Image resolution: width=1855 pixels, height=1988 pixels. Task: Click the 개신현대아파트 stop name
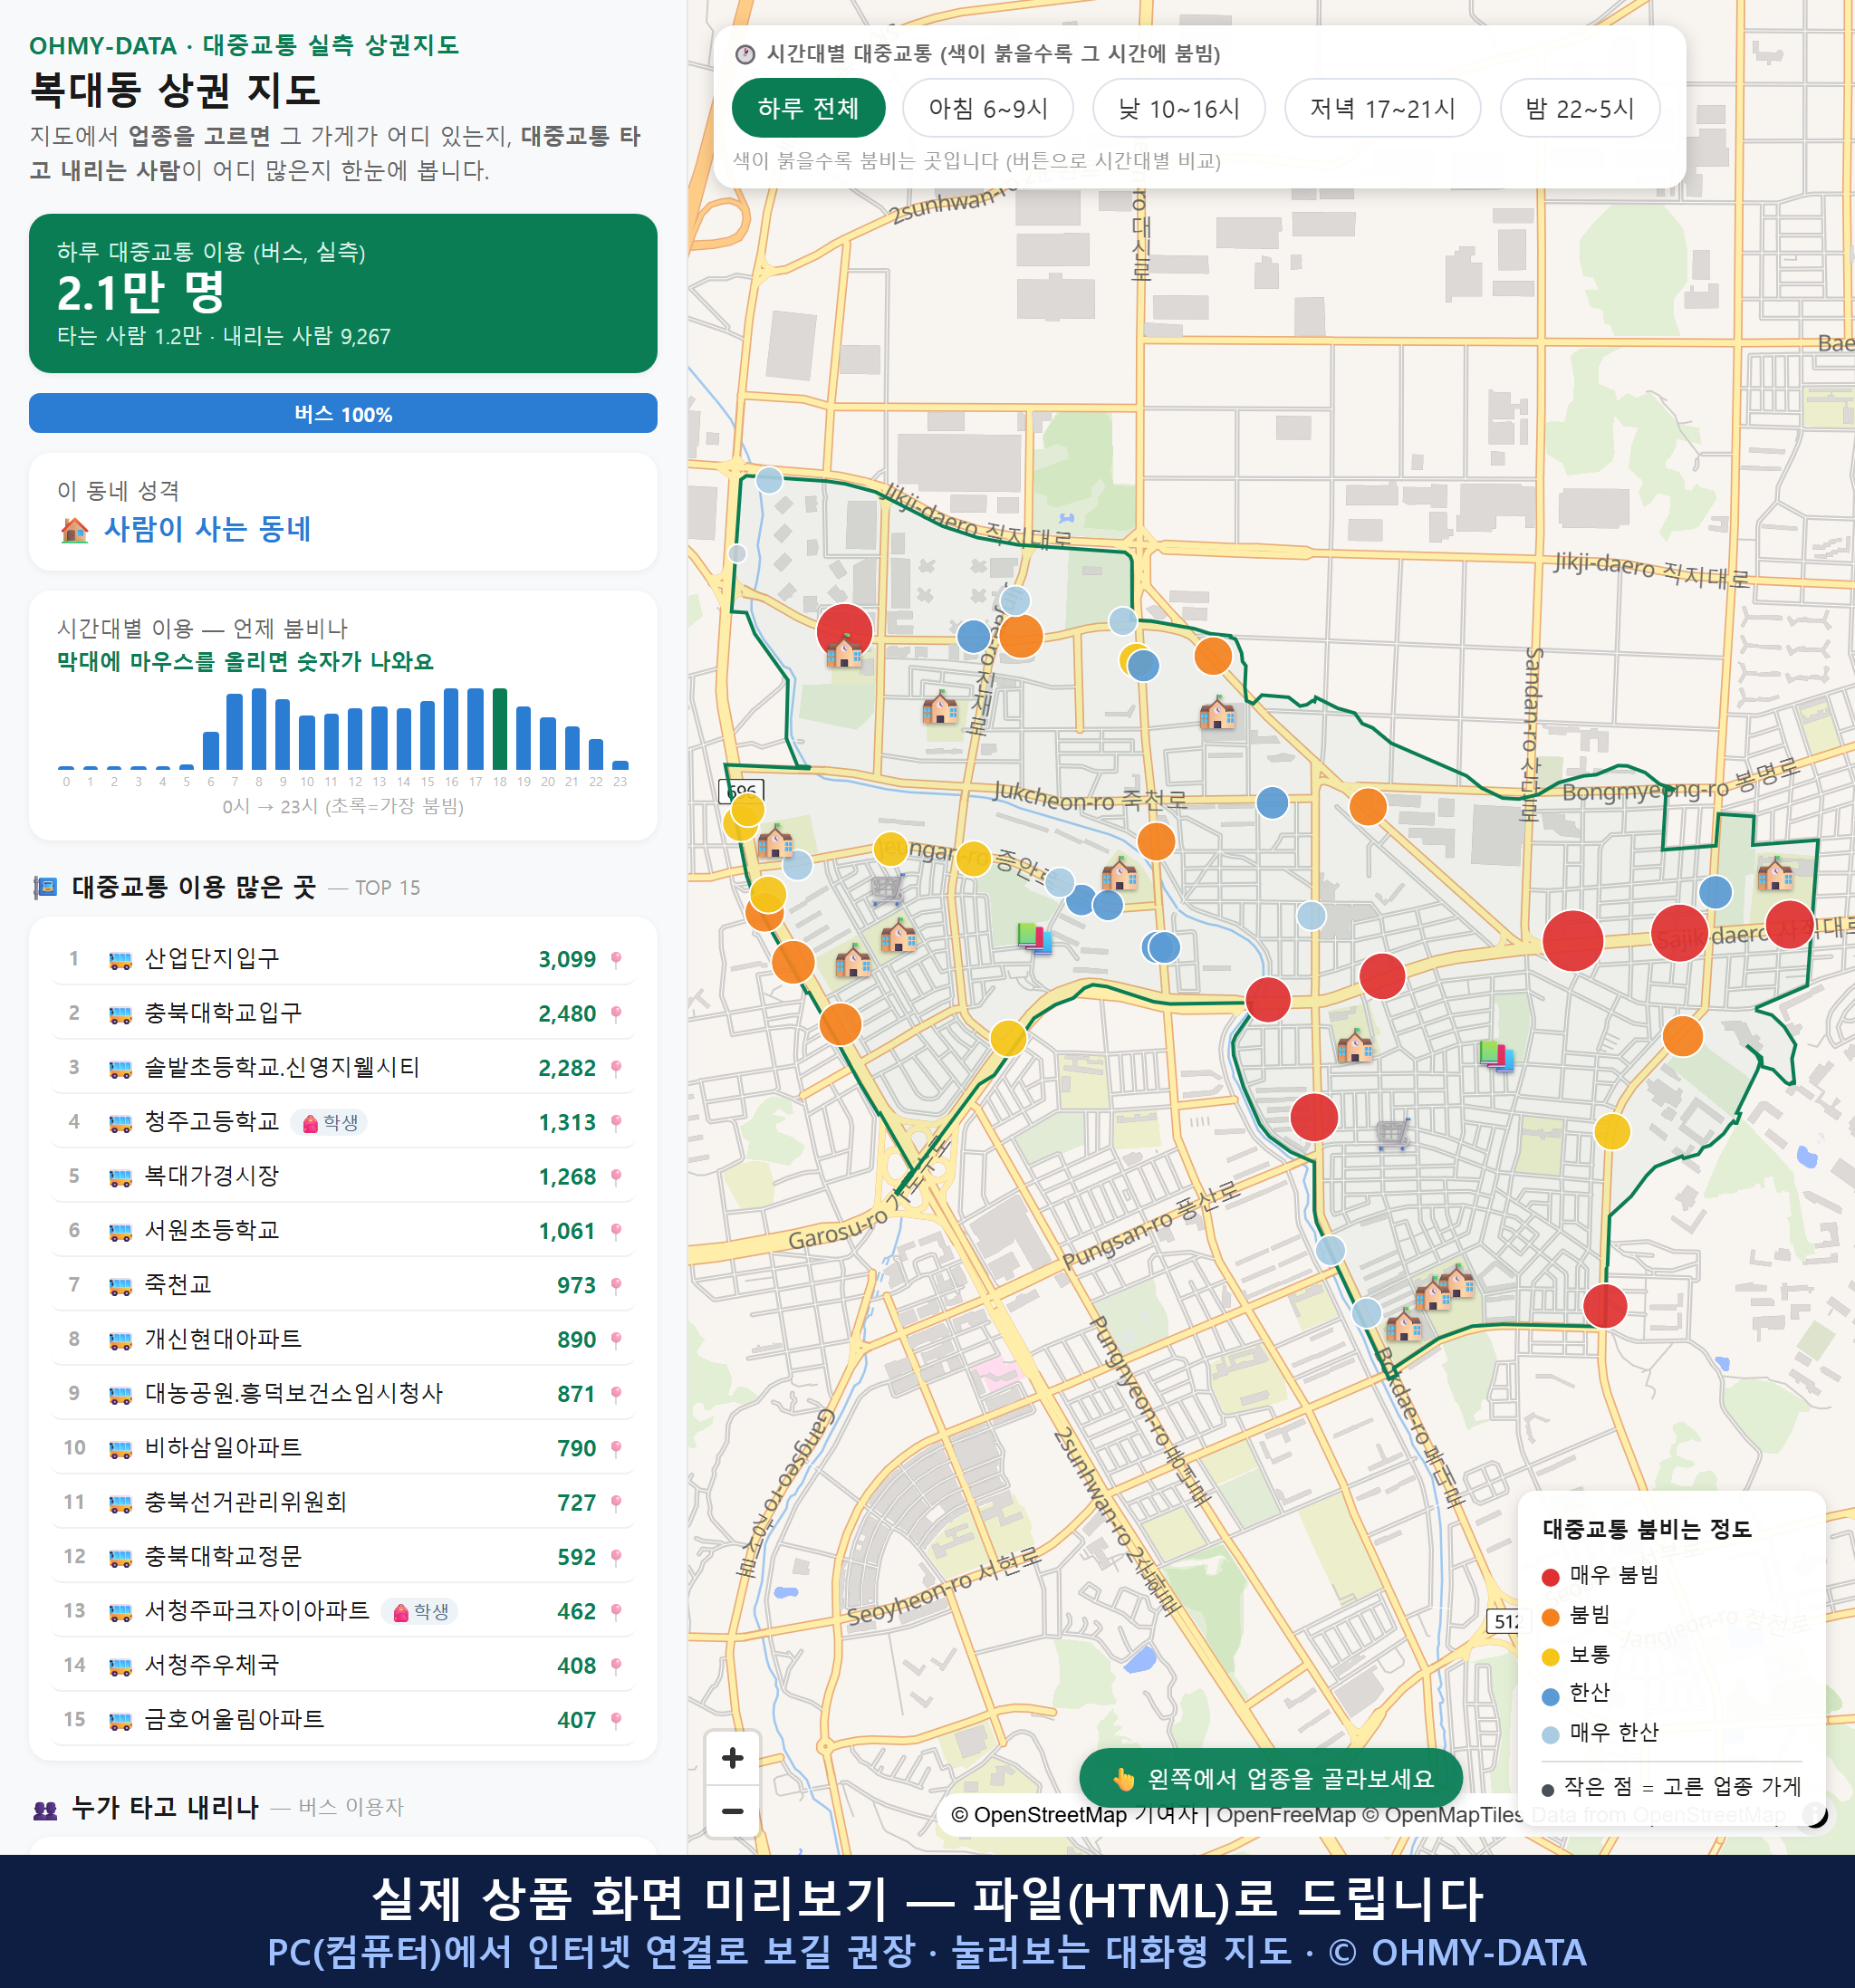(223, 1339)
